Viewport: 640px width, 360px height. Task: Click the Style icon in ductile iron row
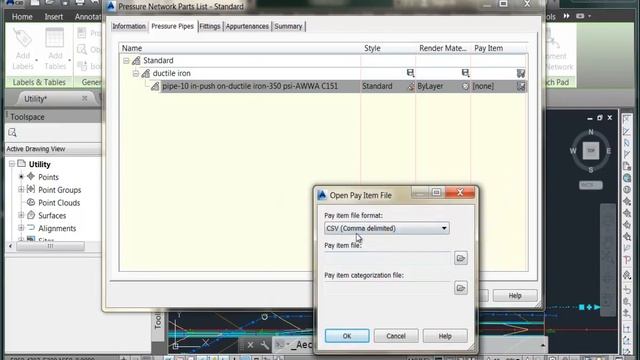coord(410,73)
